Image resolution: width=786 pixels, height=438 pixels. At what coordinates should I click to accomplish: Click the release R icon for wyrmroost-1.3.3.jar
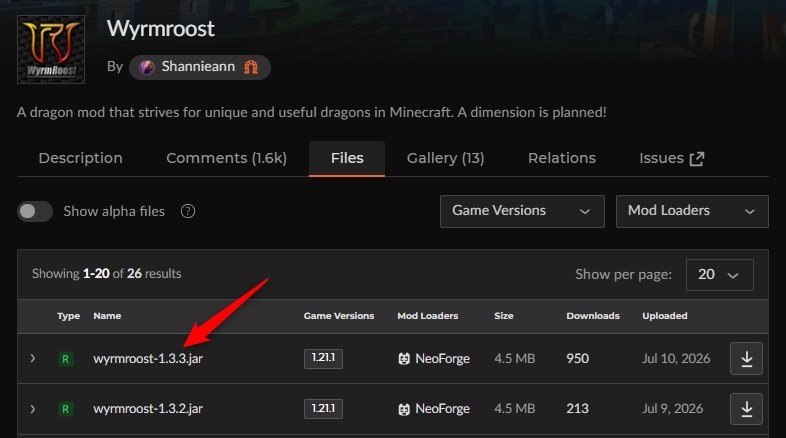click(x=65, y=359)
